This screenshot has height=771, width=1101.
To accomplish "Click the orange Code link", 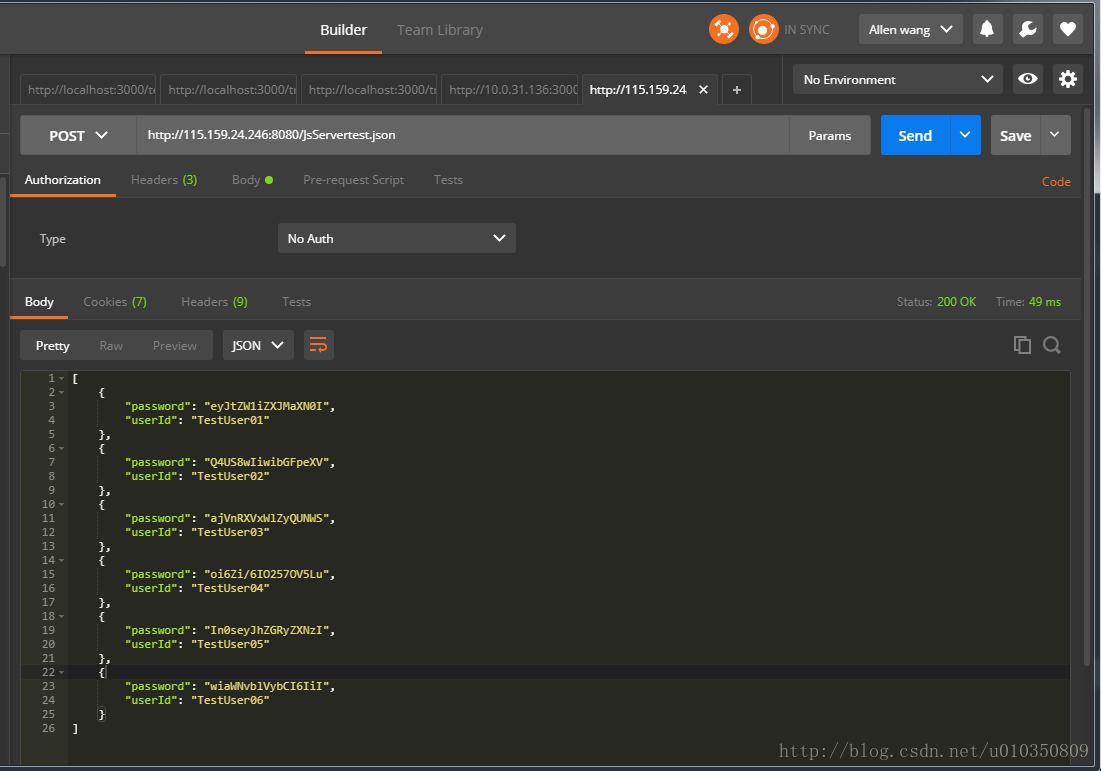I will coord(1055,181).
